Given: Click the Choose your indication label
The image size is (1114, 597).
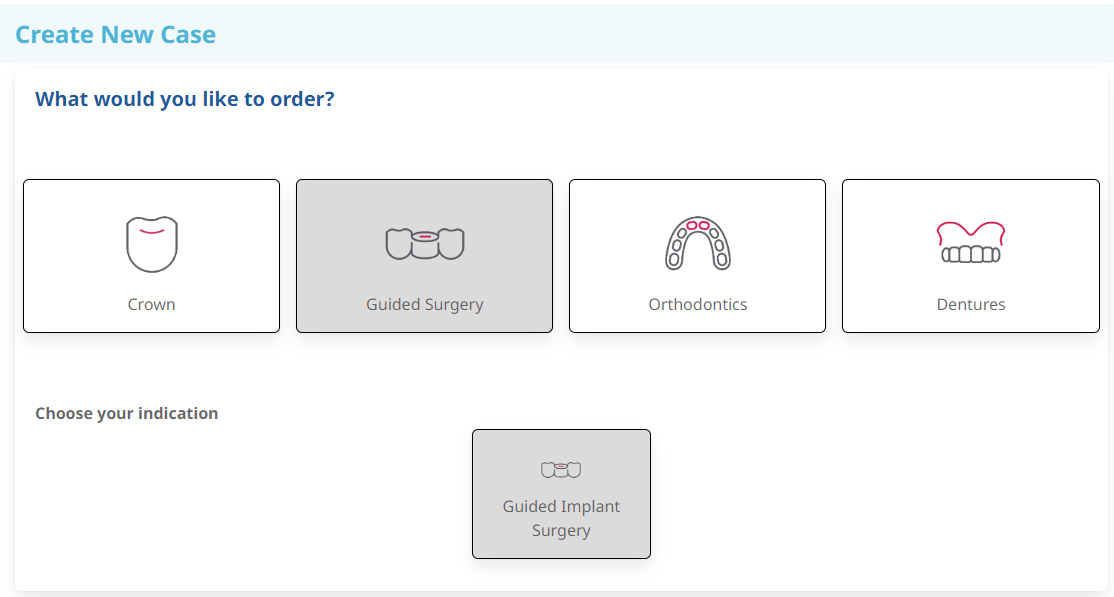Looking at the screenshot, I should [x=126, y=413].
